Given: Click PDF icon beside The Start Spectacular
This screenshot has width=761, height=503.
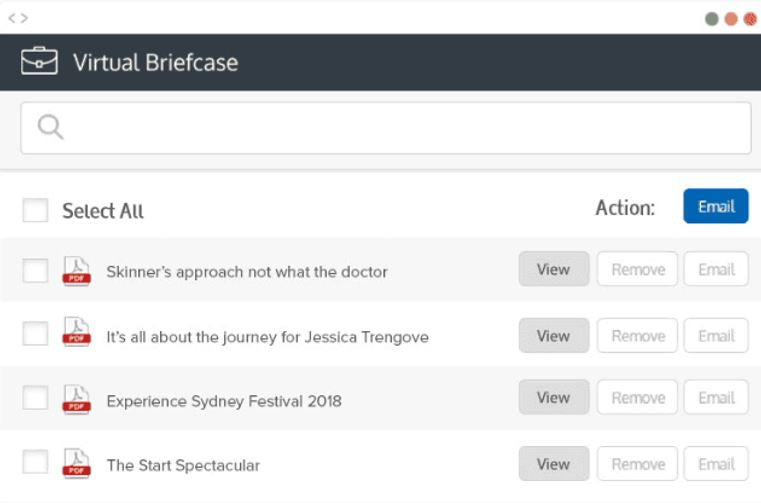Looking at the screenshot, I should coord(77,463).
